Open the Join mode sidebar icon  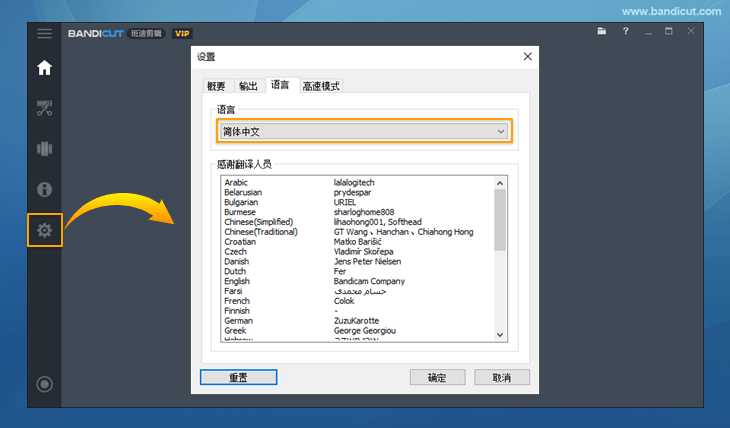(45, 149)
